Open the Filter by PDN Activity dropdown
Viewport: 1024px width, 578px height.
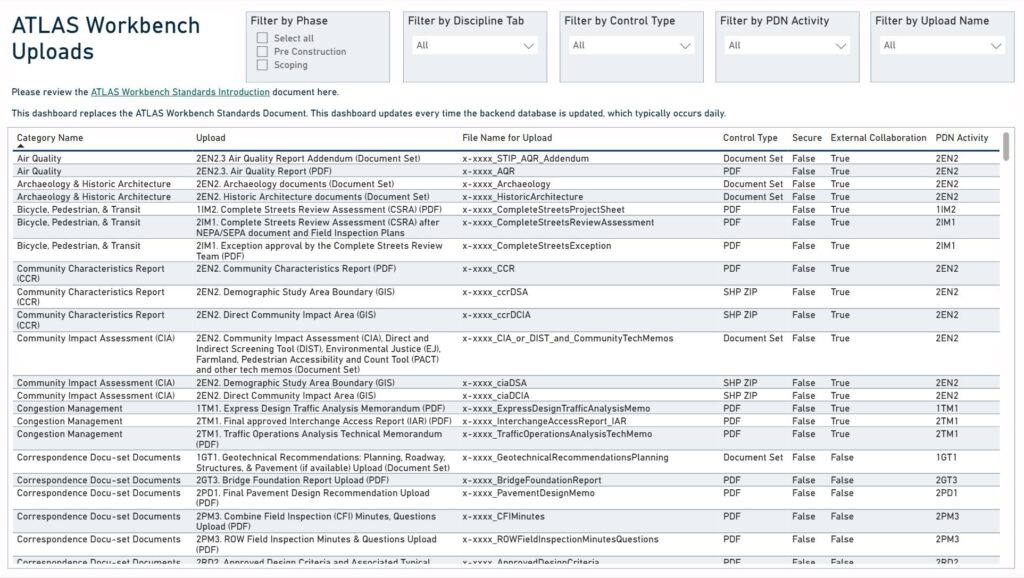point(787,45)
